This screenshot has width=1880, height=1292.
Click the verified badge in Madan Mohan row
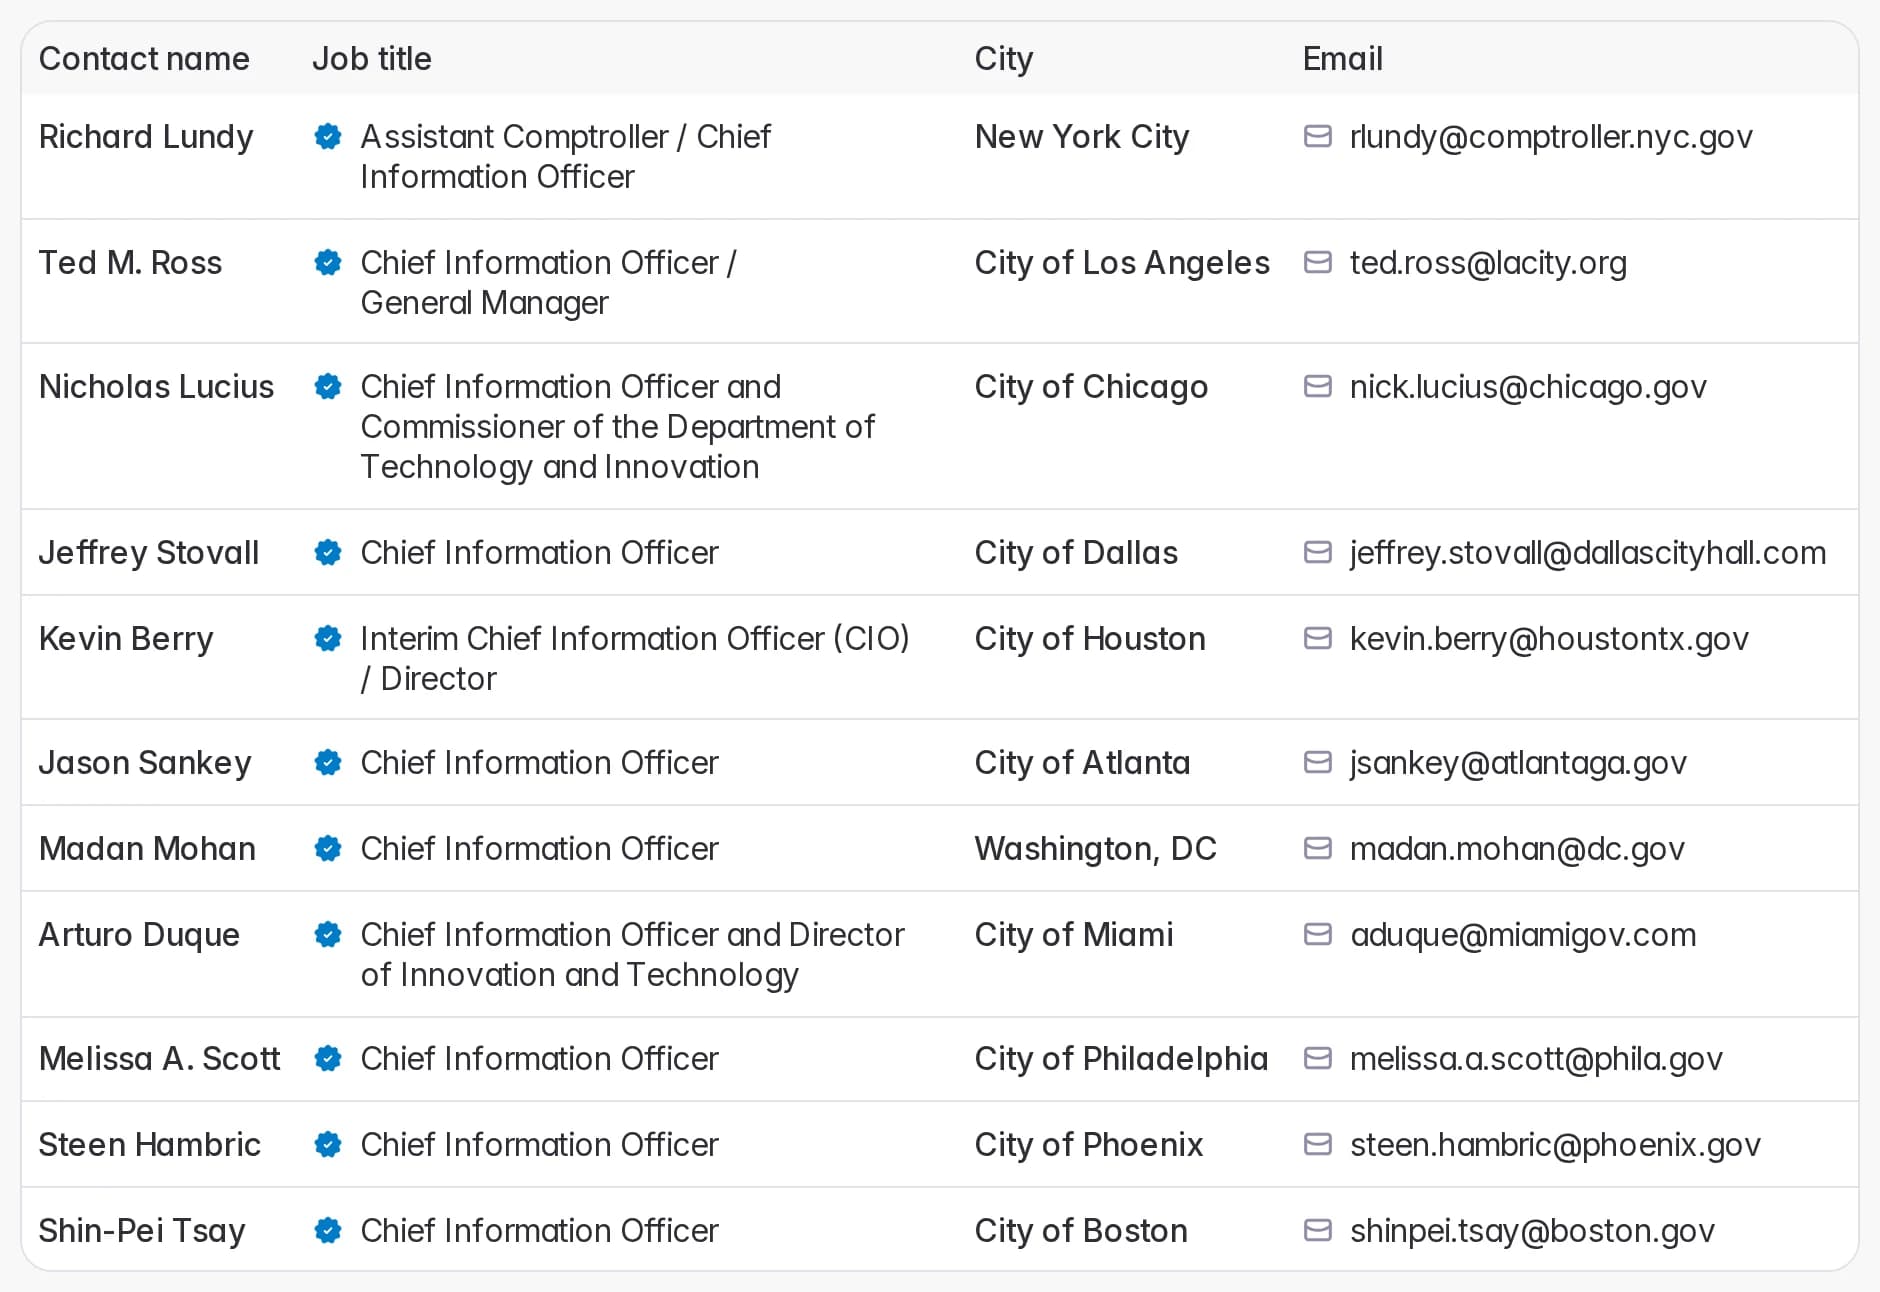tap(328, 848)
